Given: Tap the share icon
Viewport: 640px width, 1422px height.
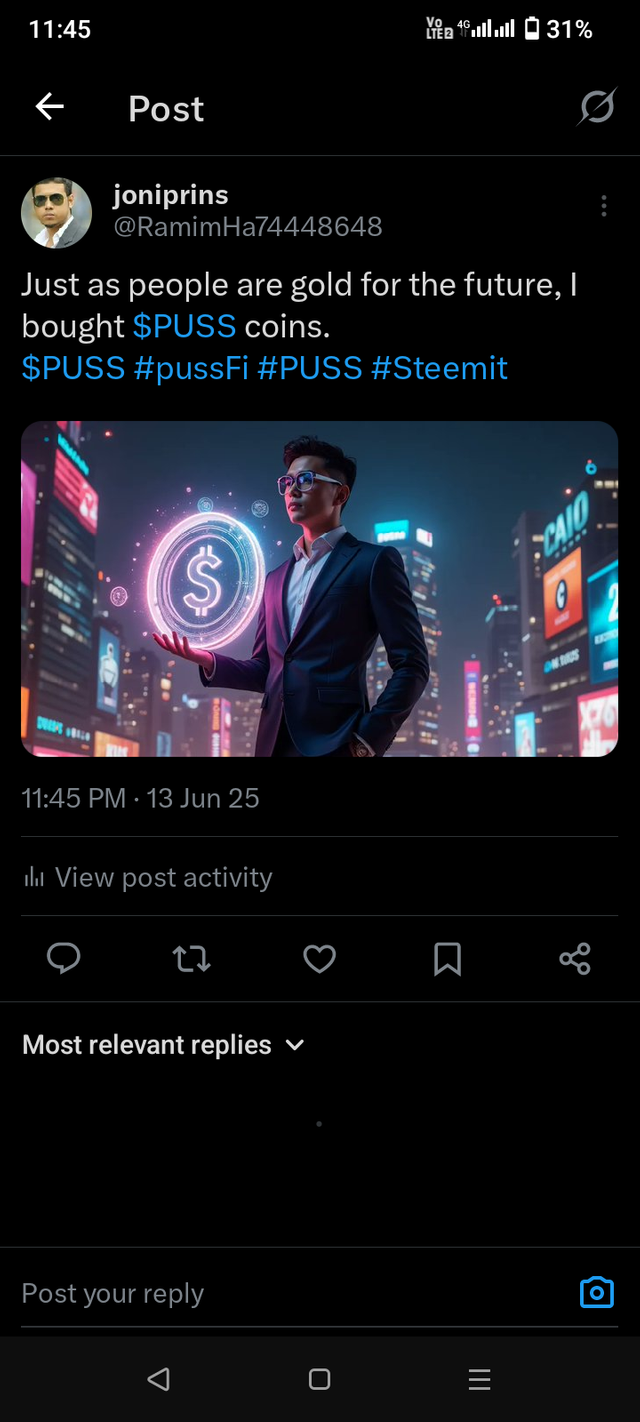Looking at the screenshot, I should point(575,959).
